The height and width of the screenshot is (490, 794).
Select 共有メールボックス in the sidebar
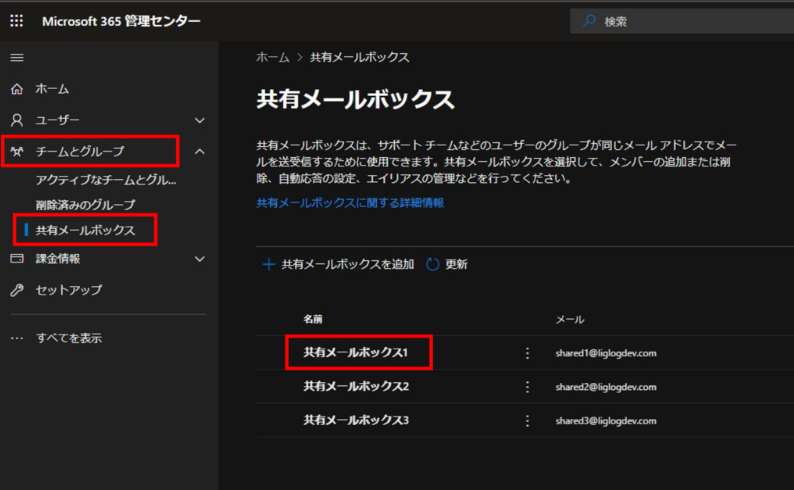pyautogui.click(x=85, y=230)
